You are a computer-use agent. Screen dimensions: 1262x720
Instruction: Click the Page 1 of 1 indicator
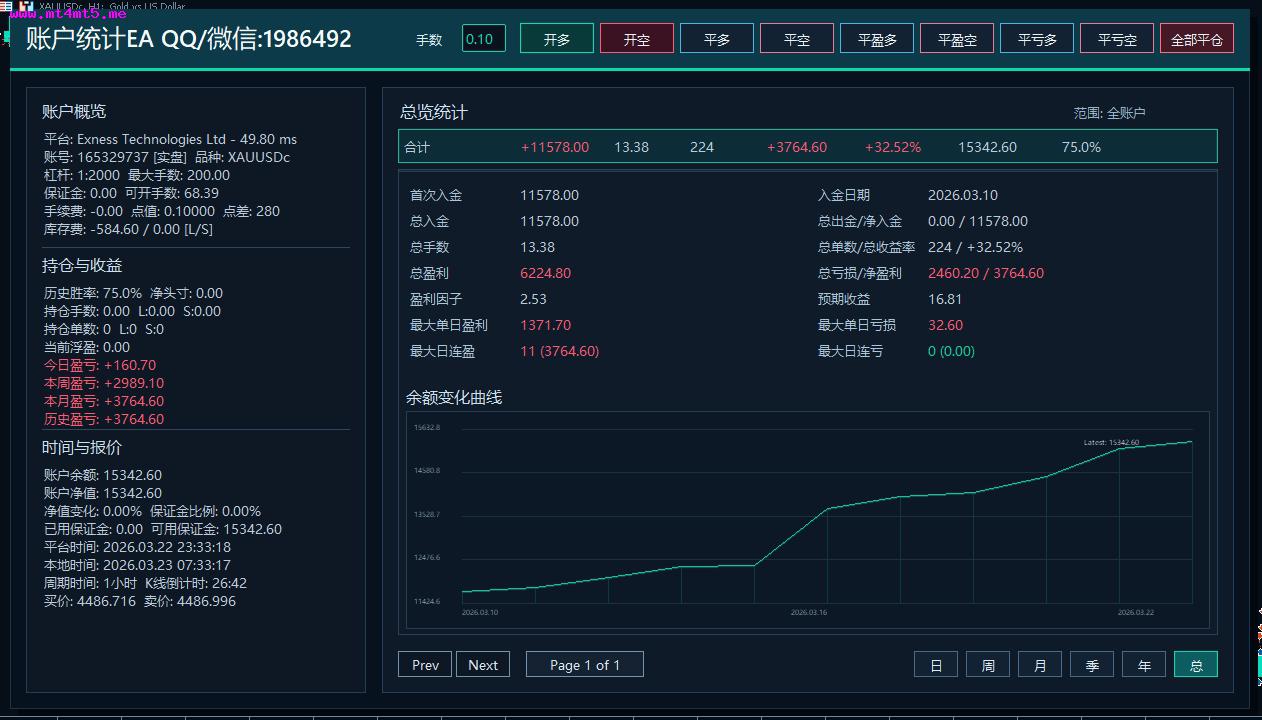[x=584, y=665]
